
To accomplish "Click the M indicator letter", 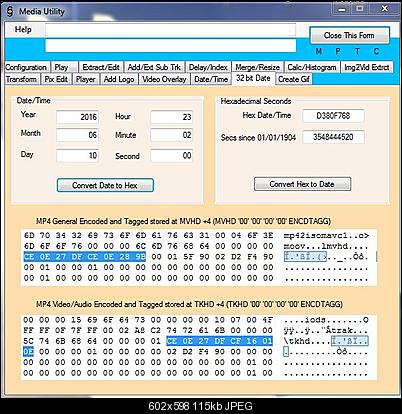I will point(319,51).
